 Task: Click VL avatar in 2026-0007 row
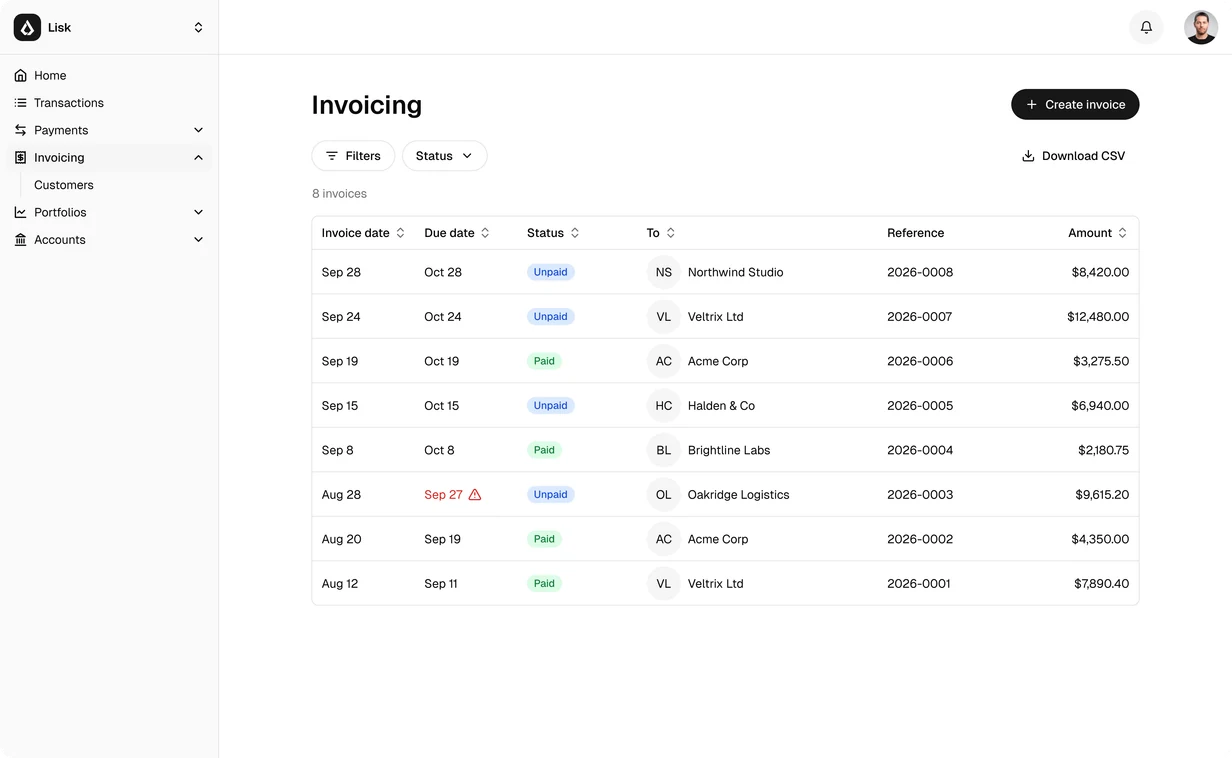click(x=664, y=317)
